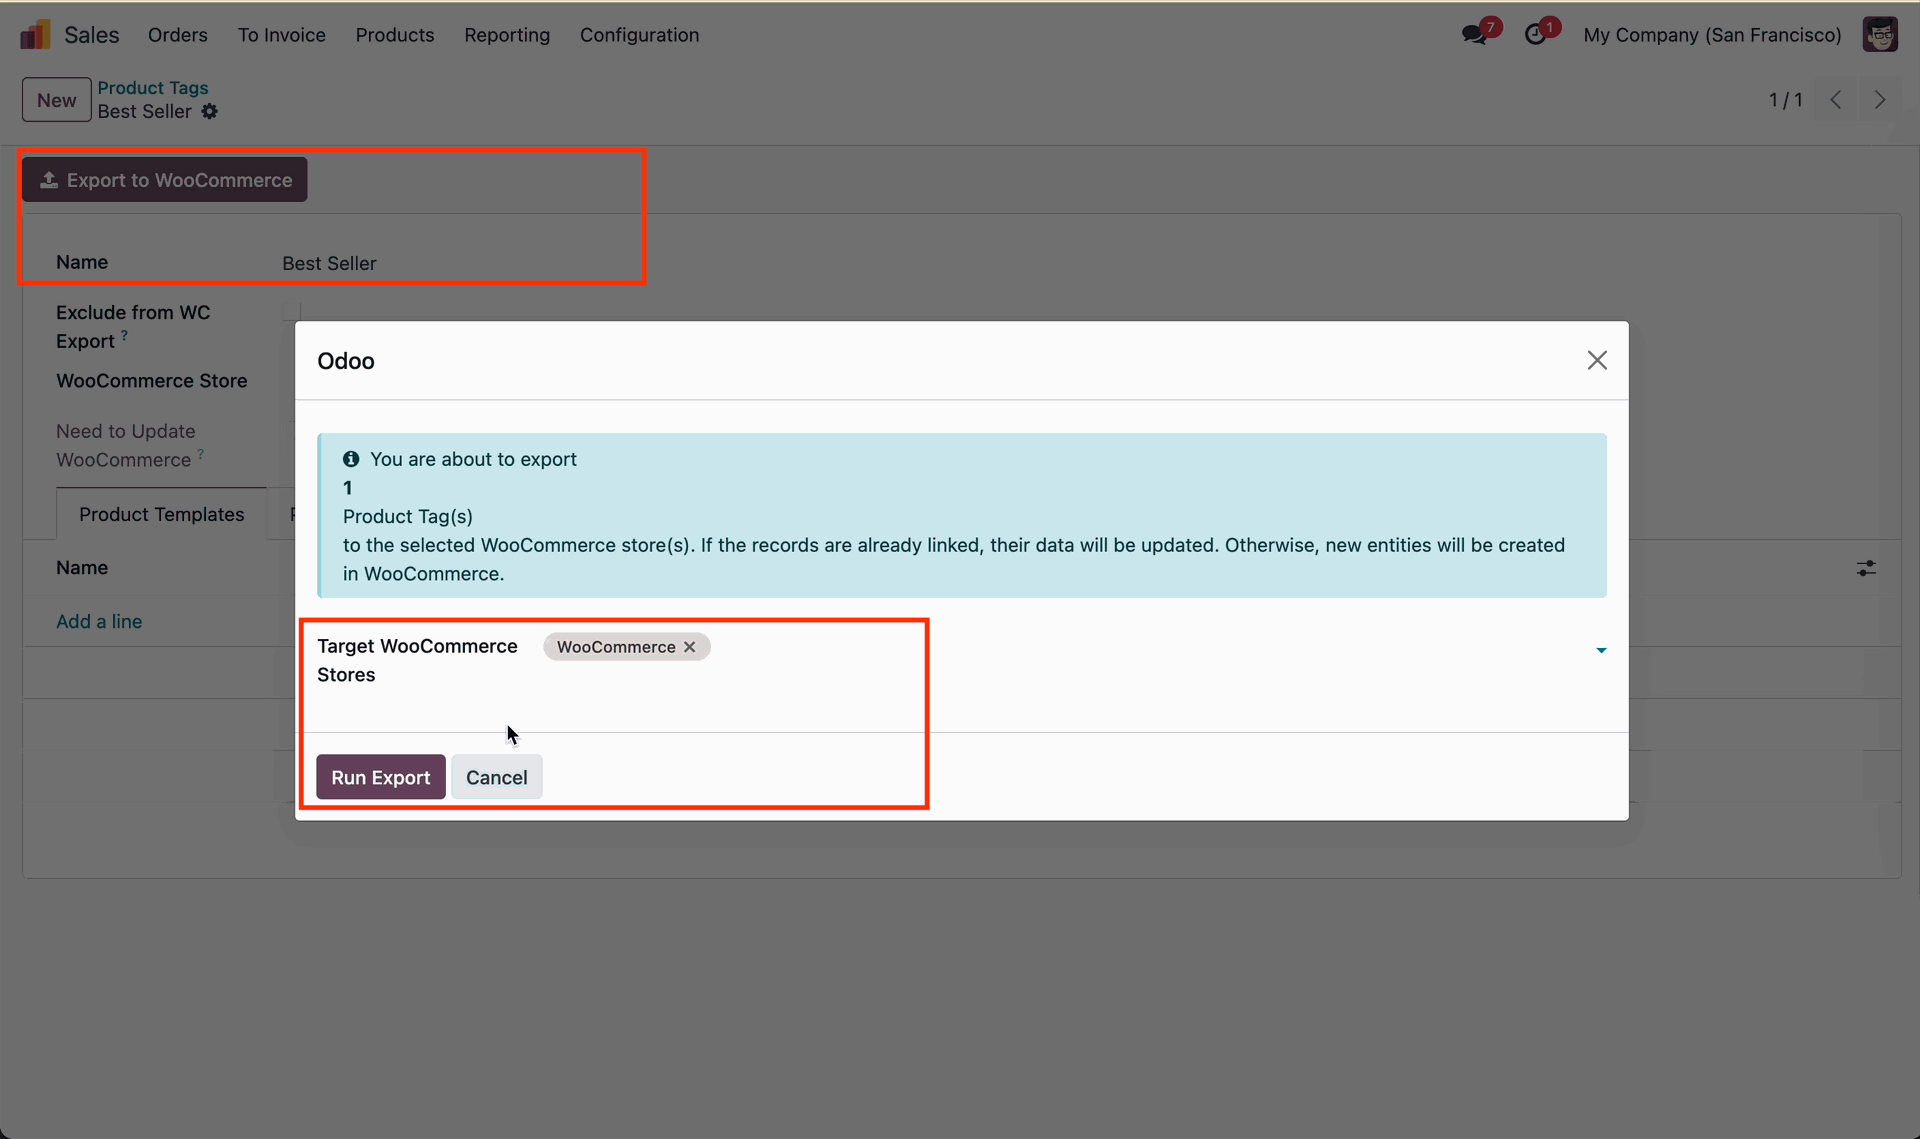Click the Sales app title
This screenshot has width=1920, height=1139.
[92, 35]
